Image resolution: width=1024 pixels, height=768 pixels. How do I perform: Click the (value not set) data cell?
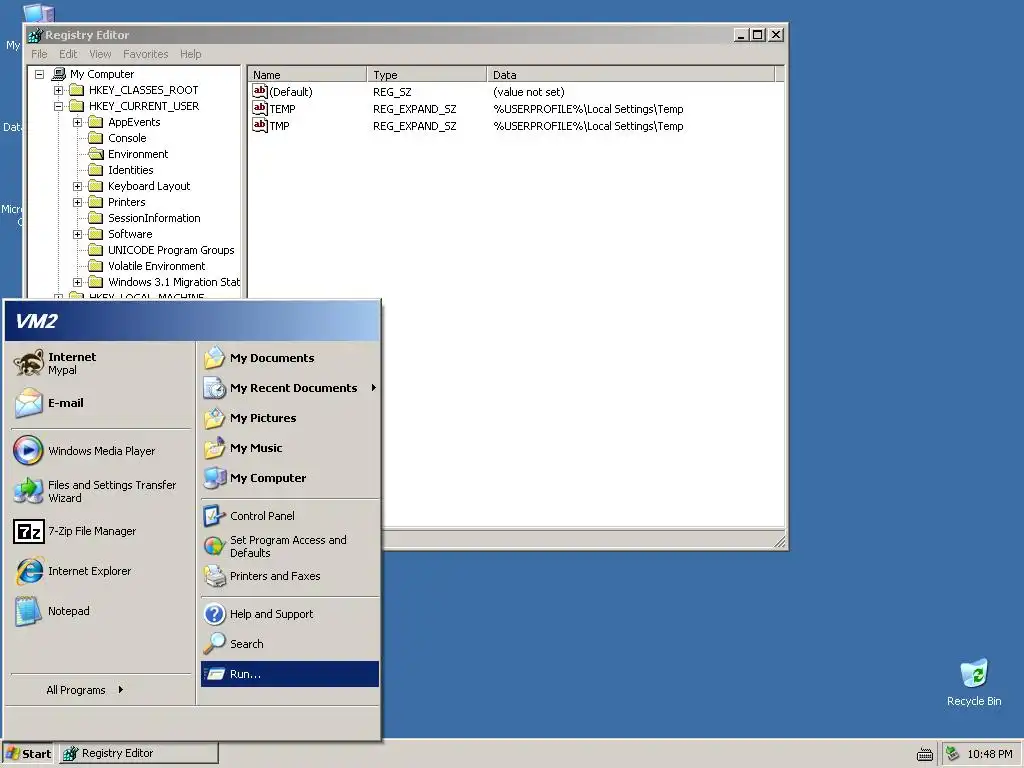[528, 92]
